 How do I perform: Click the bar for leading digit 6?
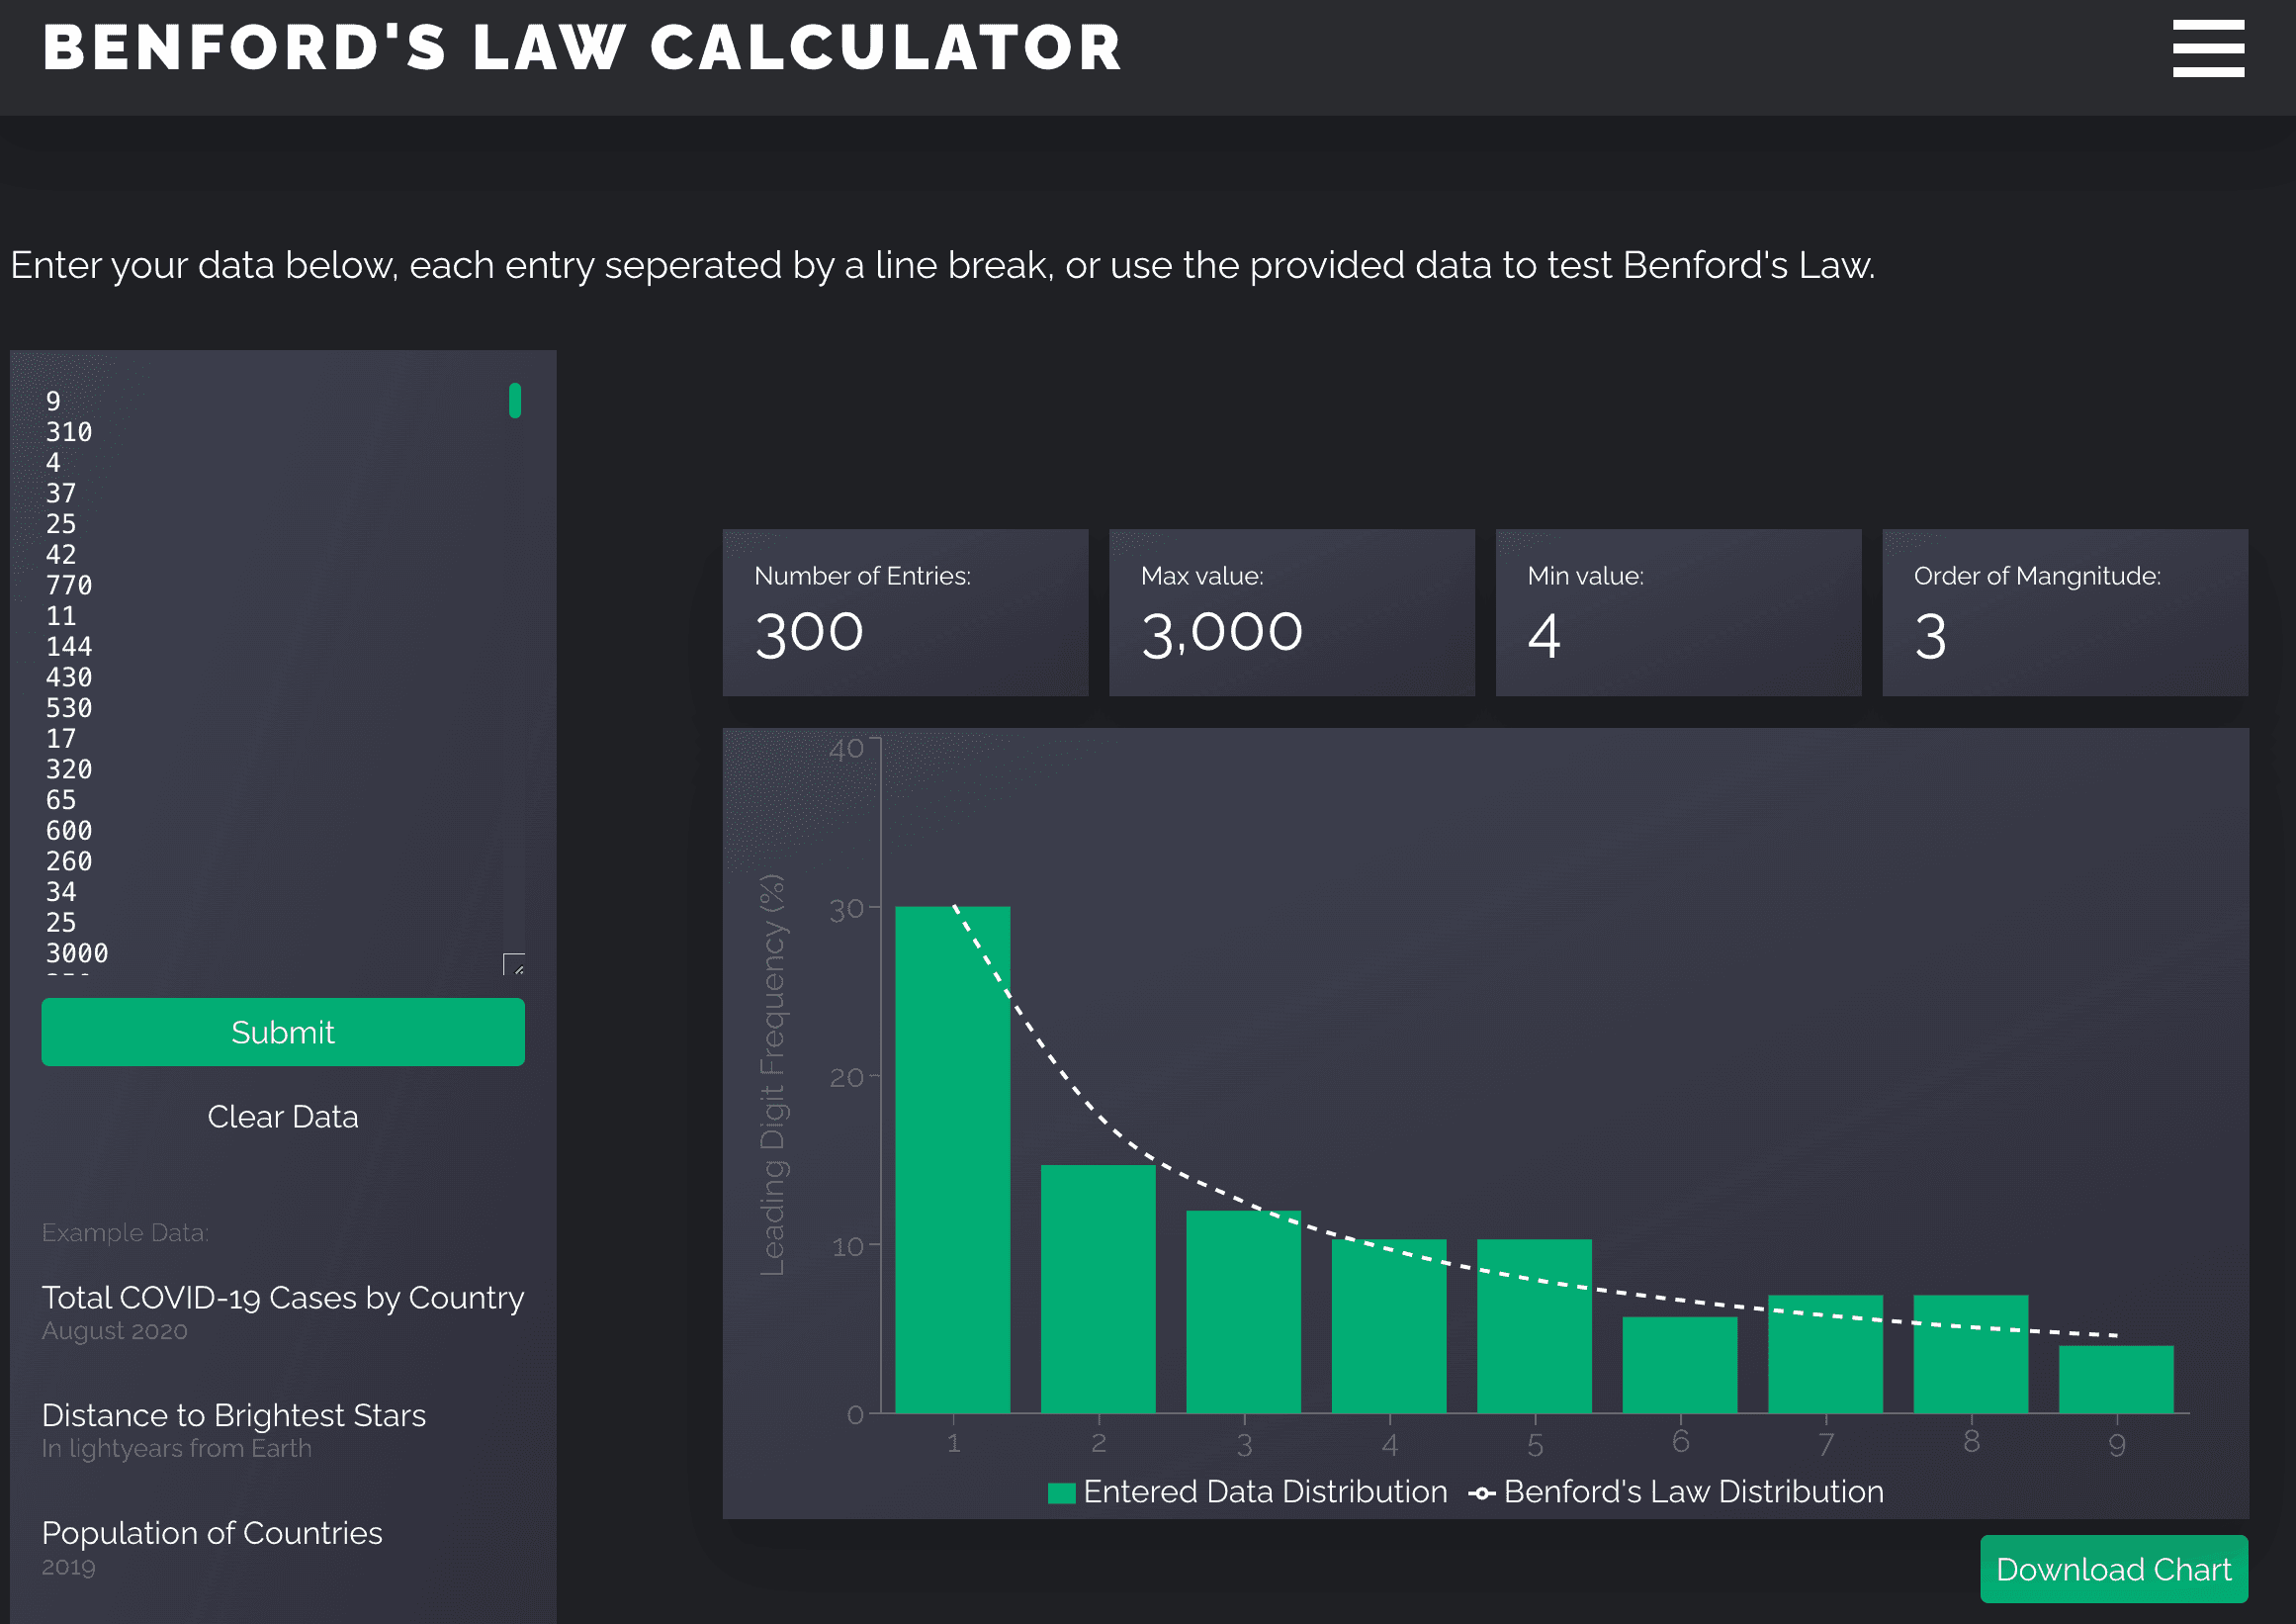tap(1680, 1365)
